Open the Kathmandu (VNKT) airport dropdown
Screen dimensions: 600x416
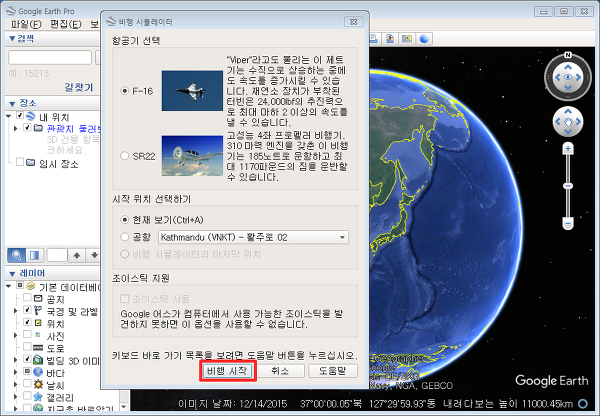[x=253, y=237]
